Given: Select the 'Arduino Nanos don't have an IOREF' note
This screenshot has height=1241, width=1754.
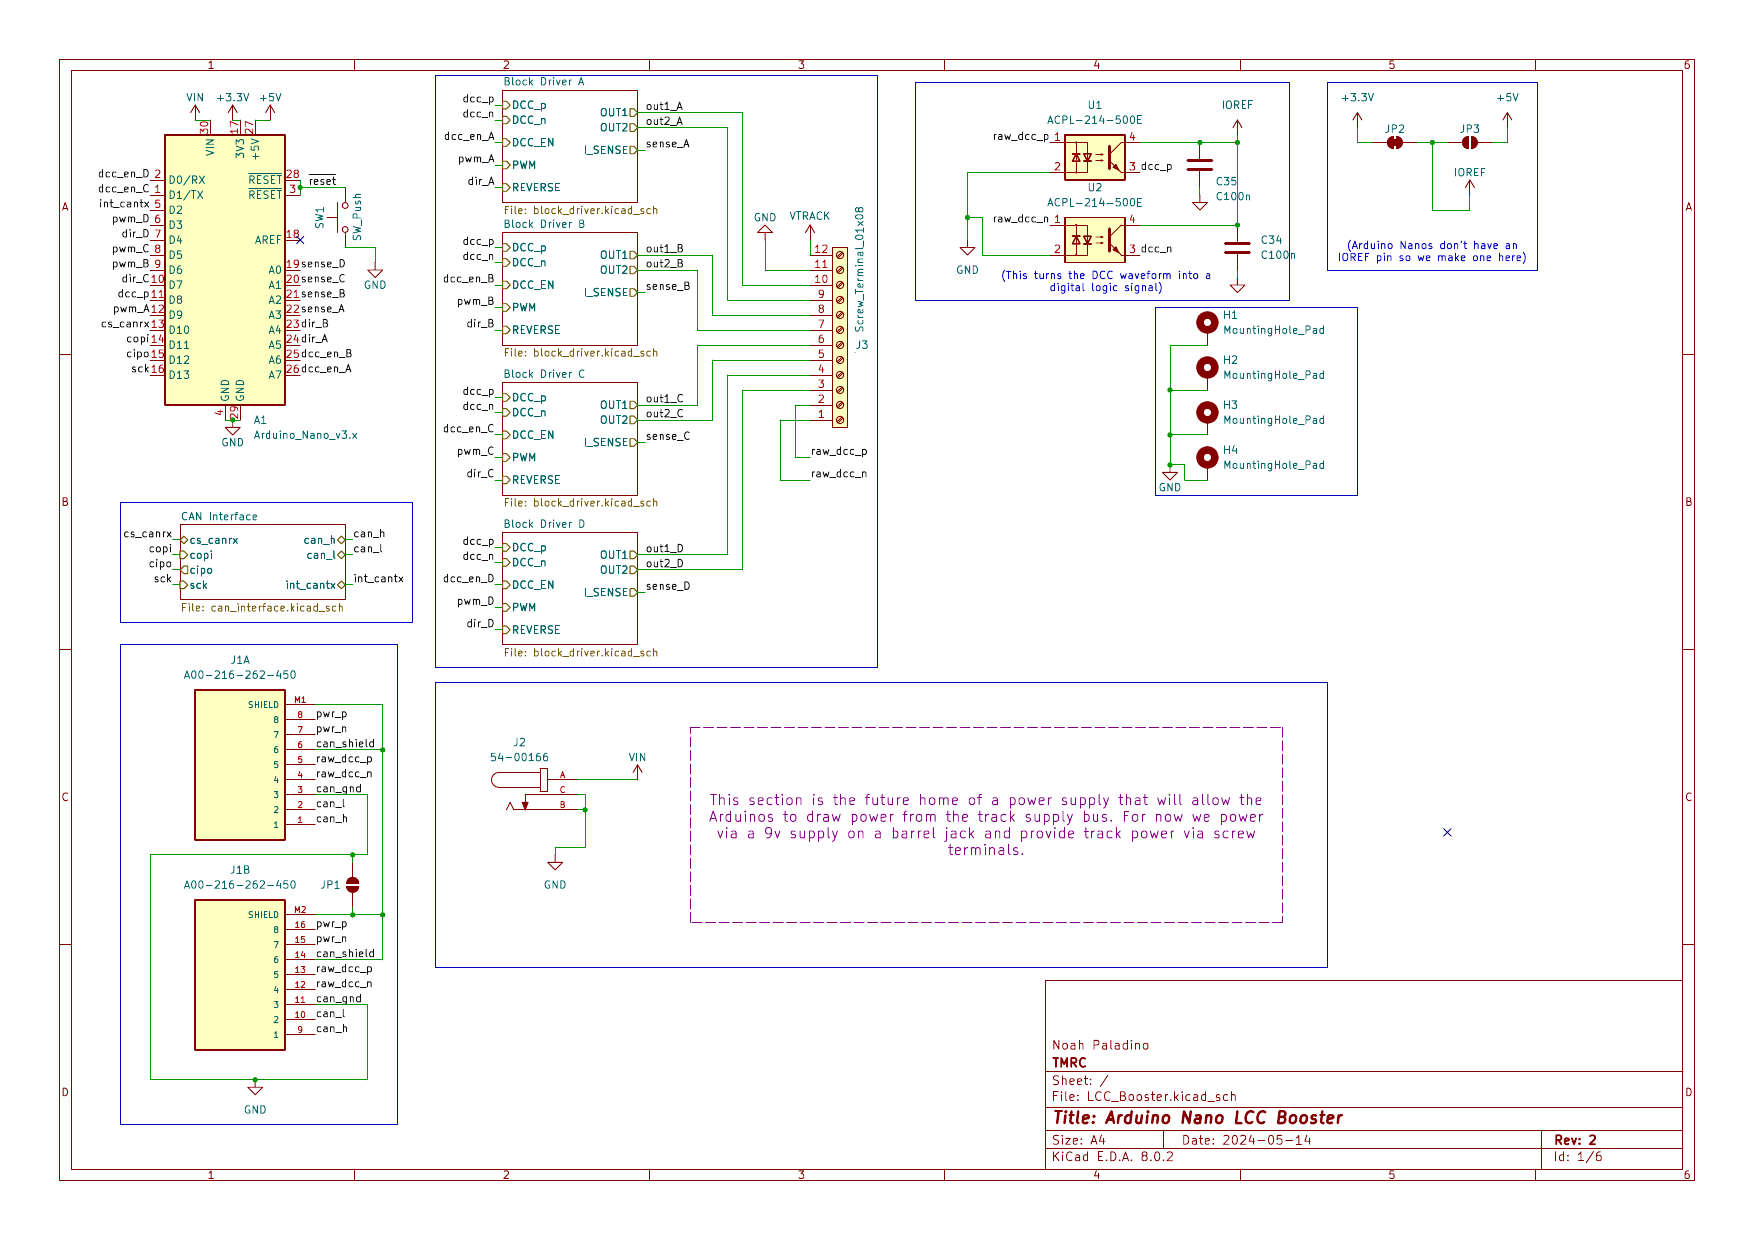Looking at the screenshot, I should 1432,251.
